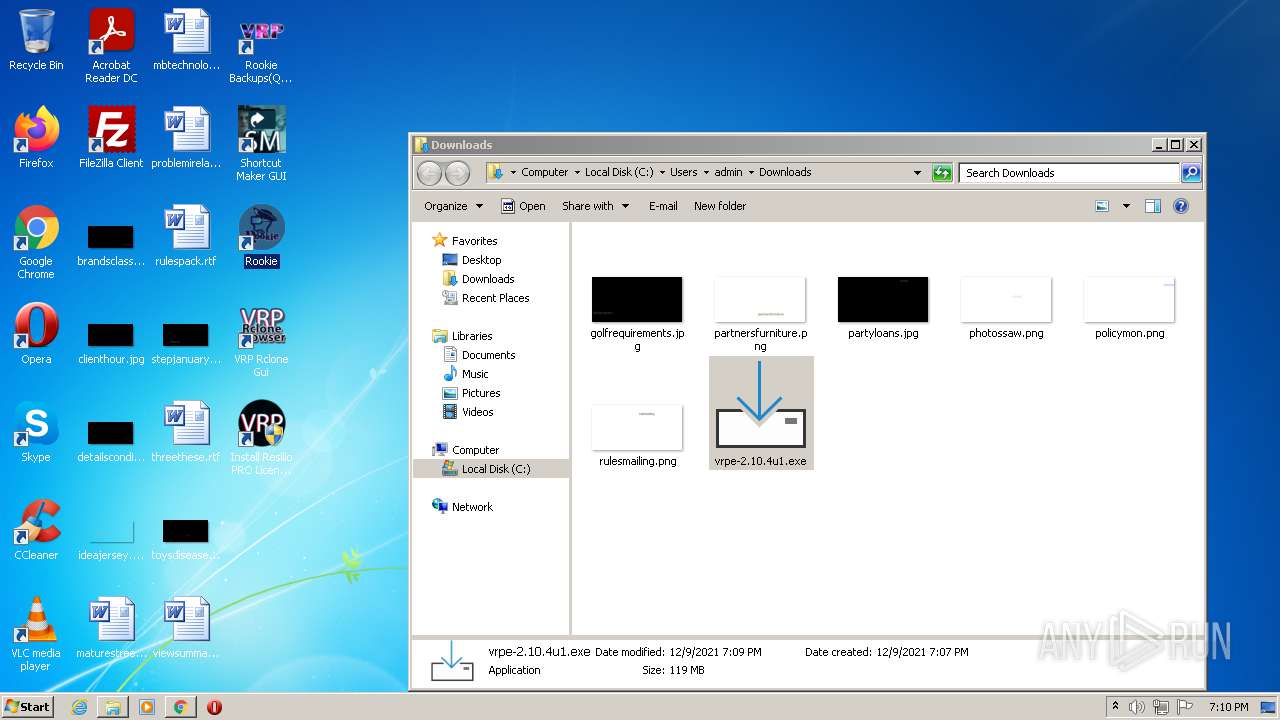Image resolution: width=1280 pixels, height=720 pixels.
Task: Launch Skype from the desktop
Action: pos(36,432)
